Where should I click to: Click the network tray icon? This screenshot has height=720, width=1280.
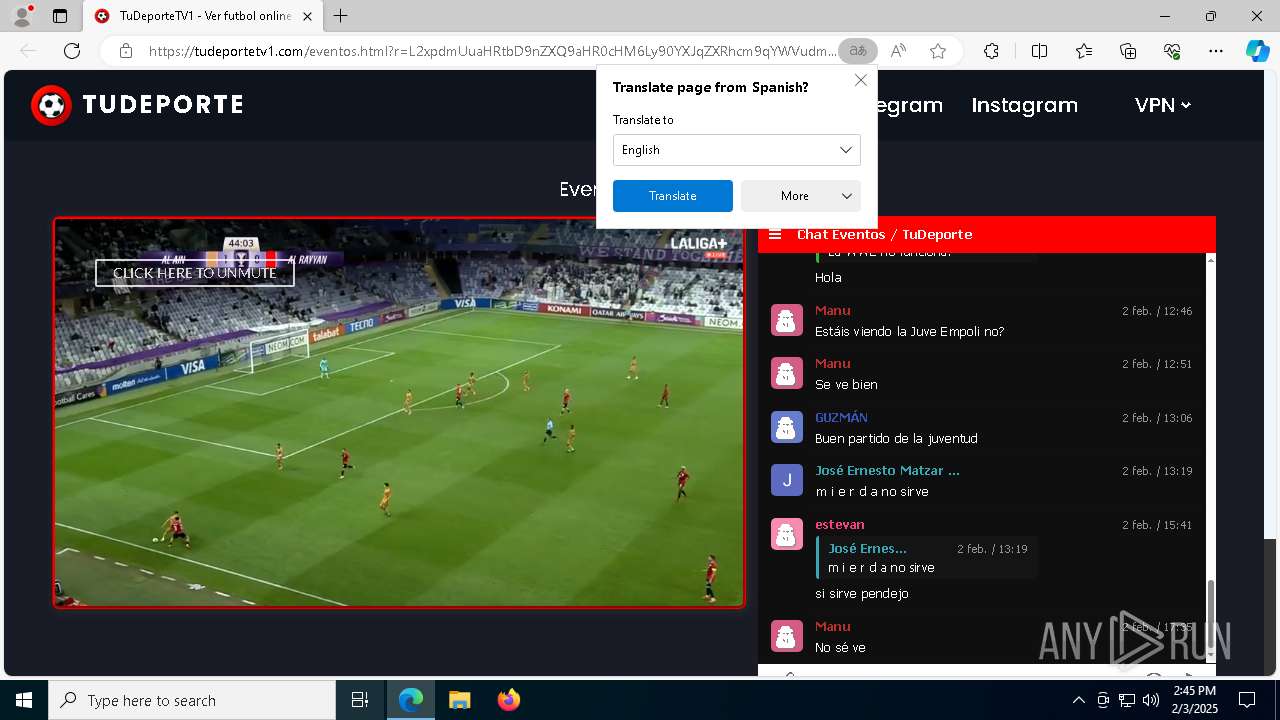point(1127,700)
